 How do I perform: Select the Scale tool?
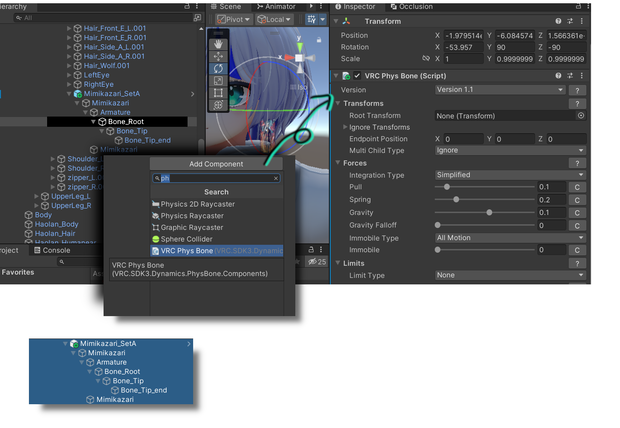coord(218,81)
